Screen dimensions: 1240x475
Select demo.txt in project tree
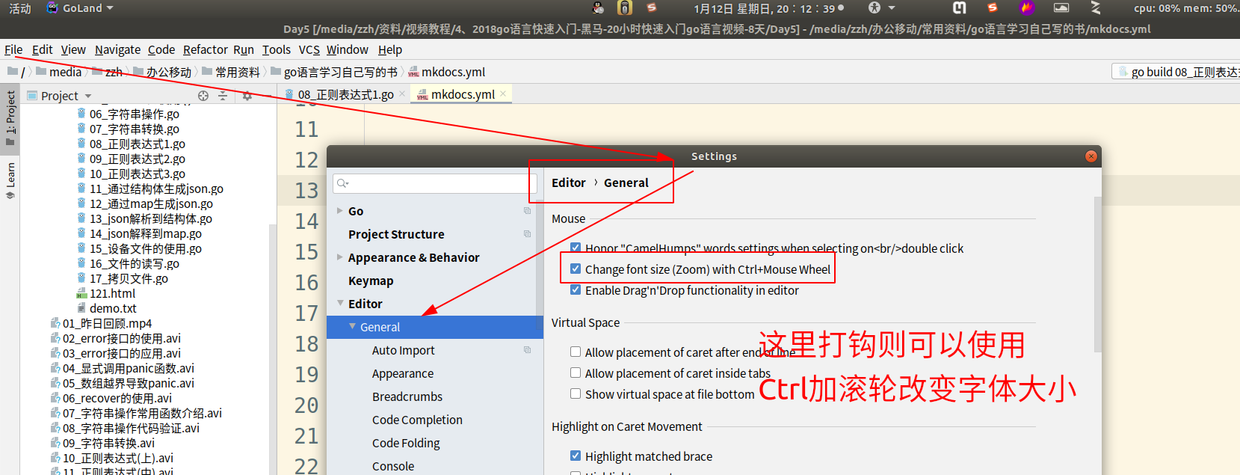point(113,308)
